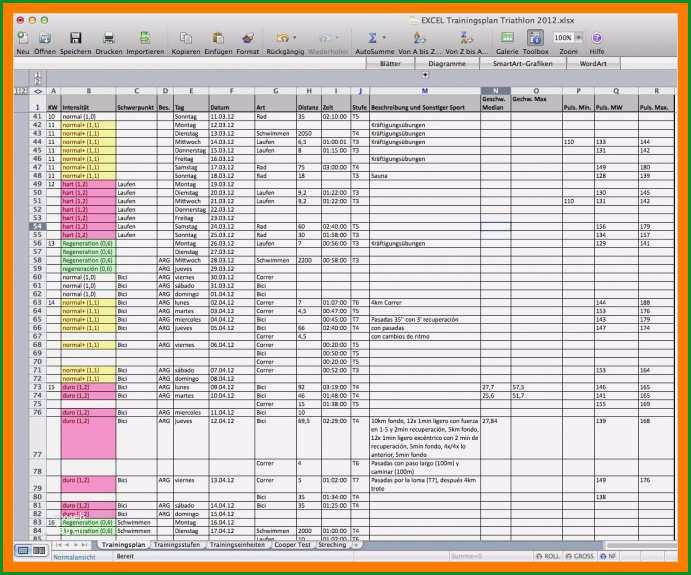Sort ascending with Von A bis Z icon
Viewport: 691px width, 575px height.
click(419, 38)
